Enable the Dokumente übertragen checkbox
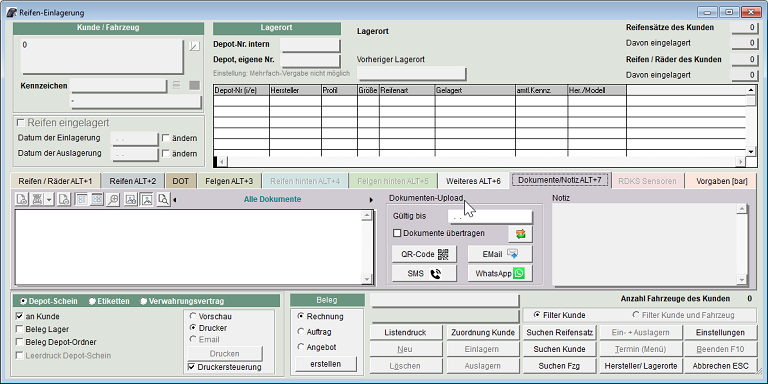768x384 pixels. point(397,233)
